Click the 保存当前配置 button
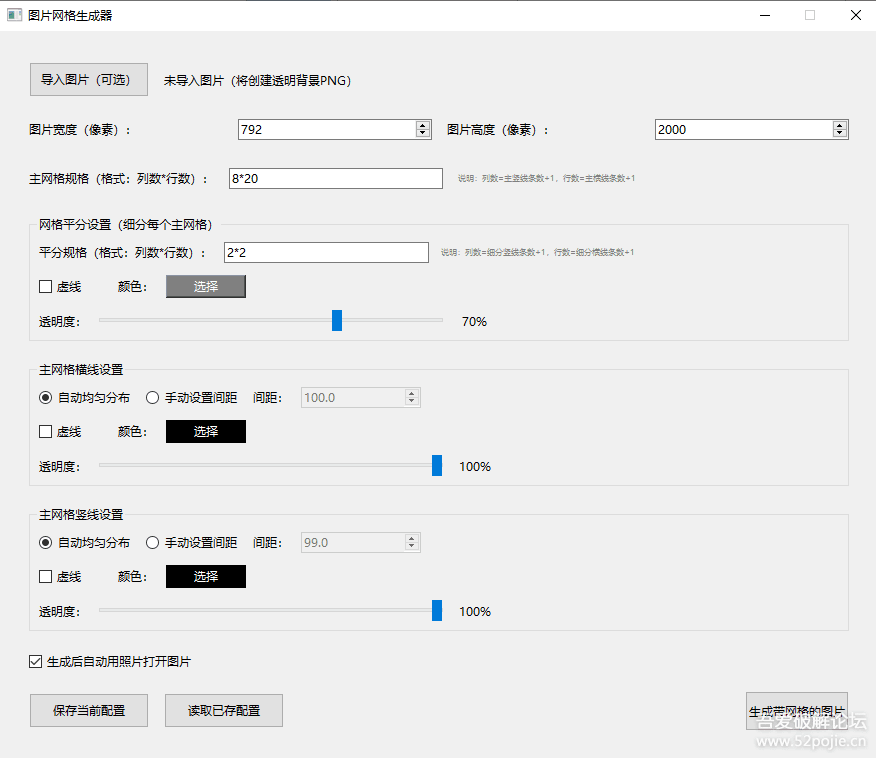 (89, 710)
